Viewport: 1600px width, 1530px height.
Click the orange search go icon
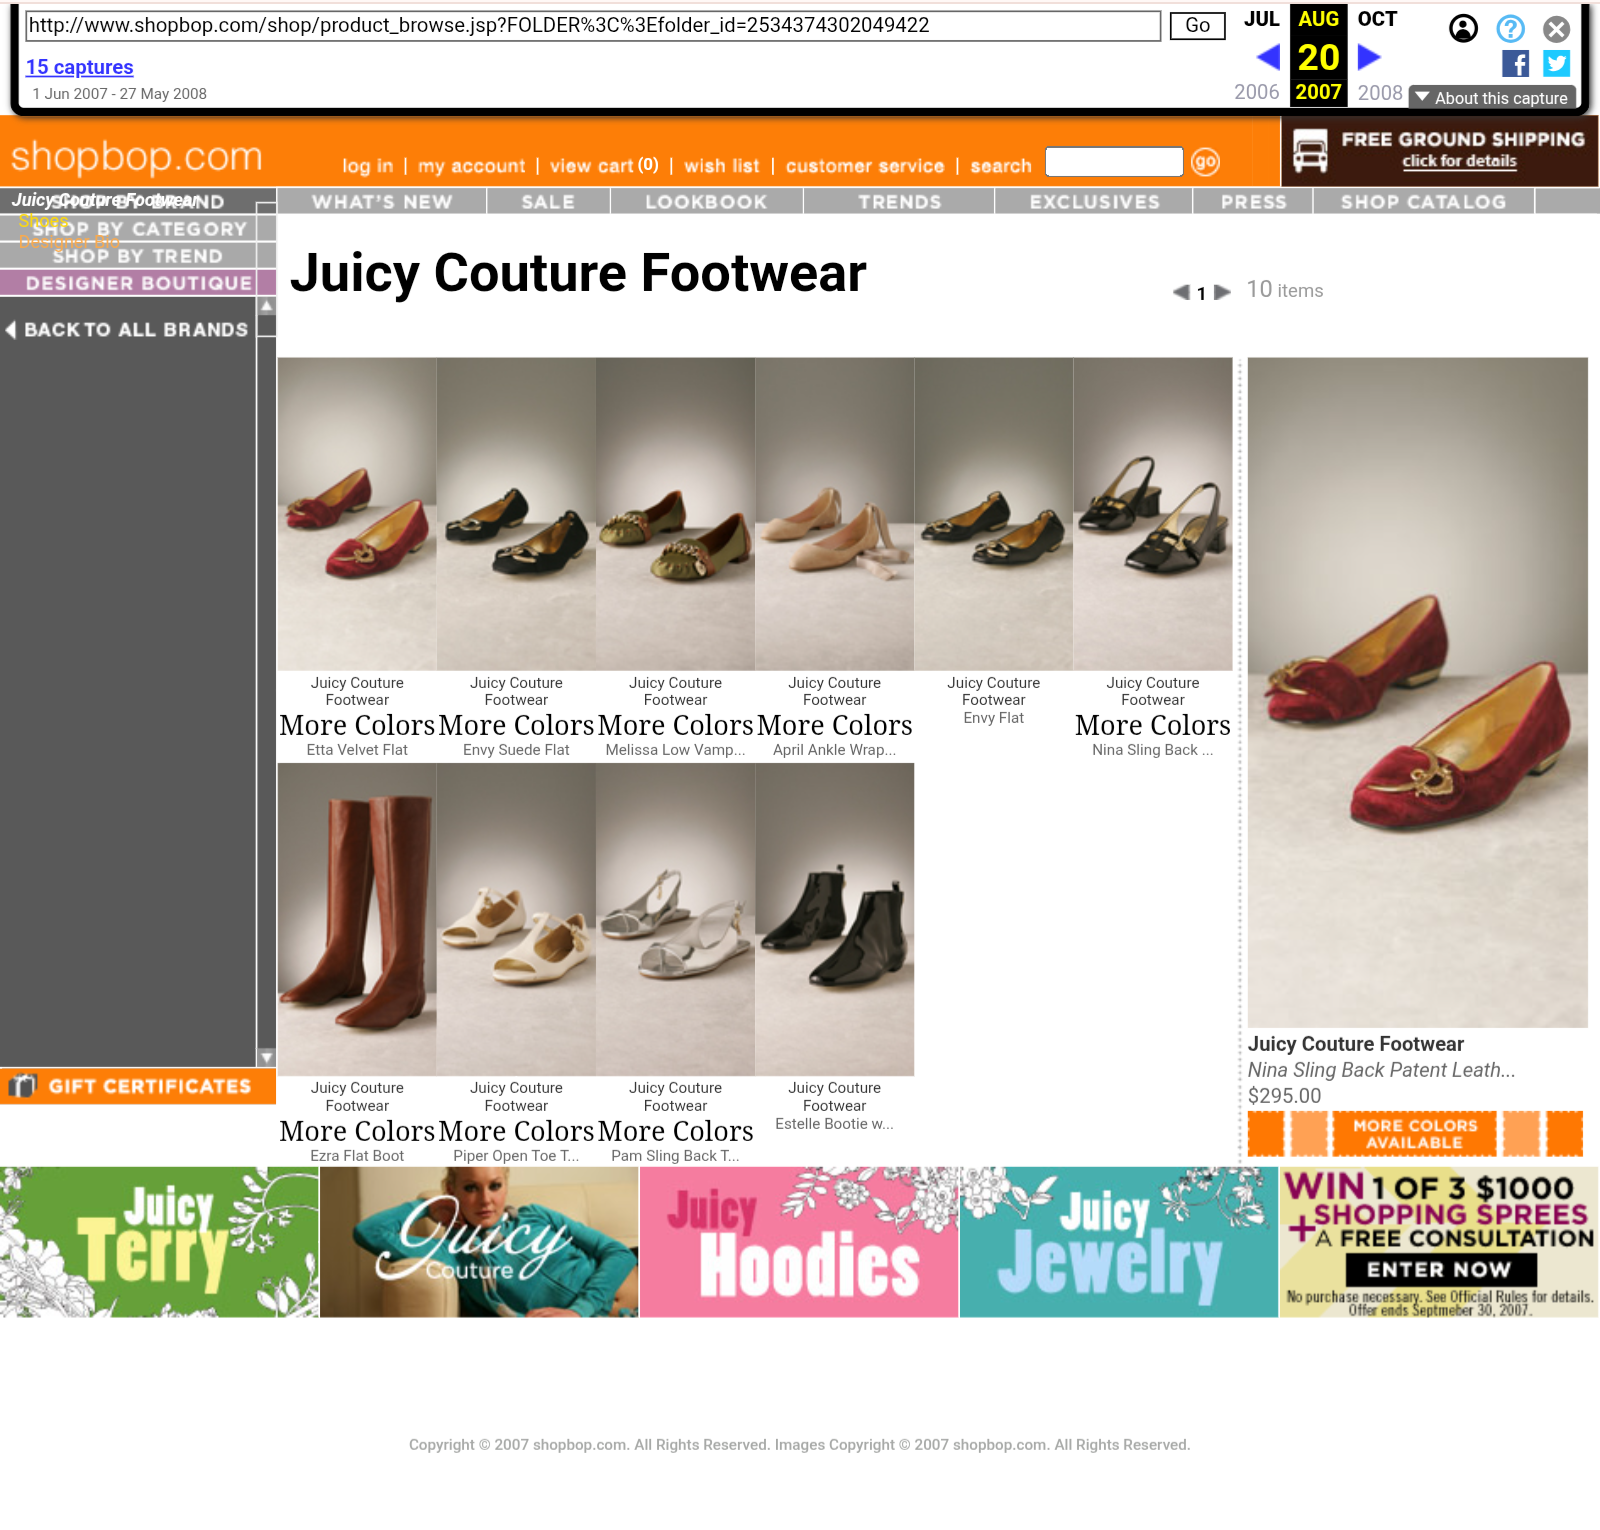[x=1205, y=161]
